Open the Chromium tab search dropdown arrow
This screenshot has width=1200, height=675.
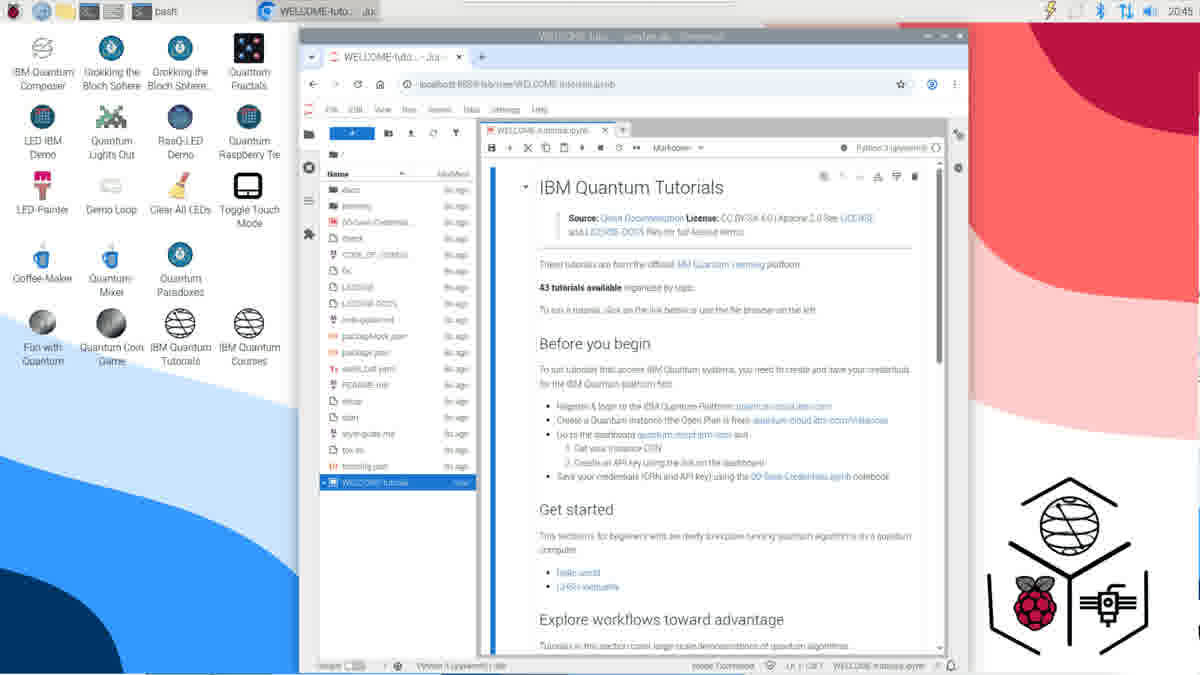click(x=311, y=57)
